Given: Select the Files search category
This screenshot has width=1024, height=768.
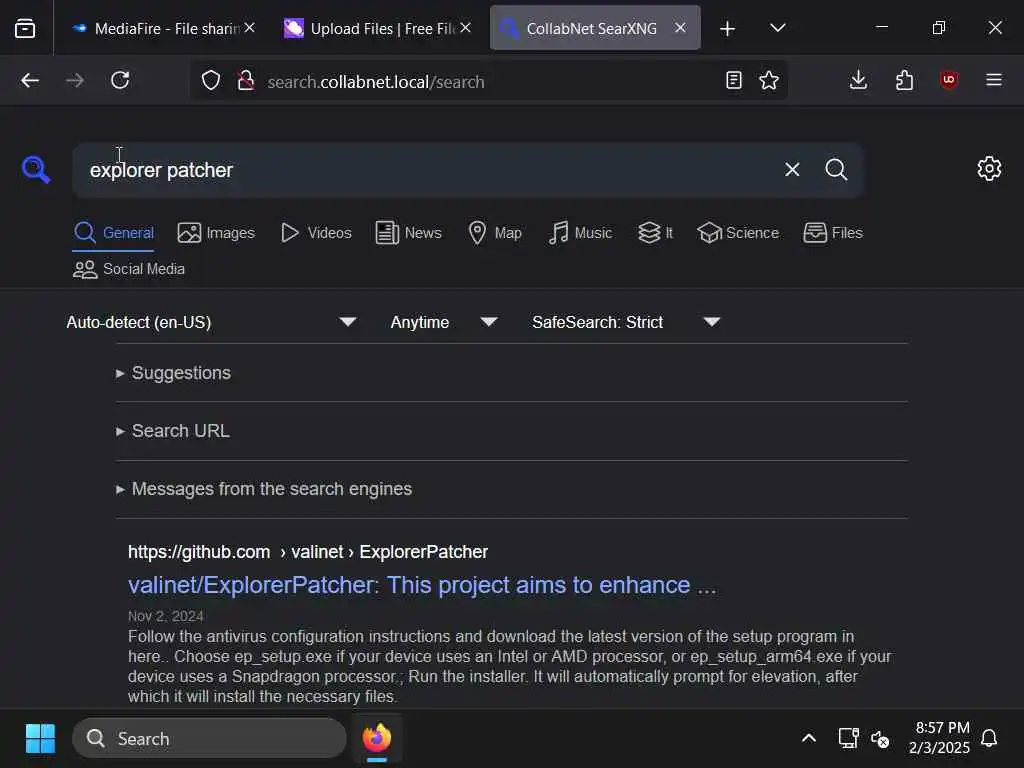Looking at the screenshot, I should coord(833,233).
